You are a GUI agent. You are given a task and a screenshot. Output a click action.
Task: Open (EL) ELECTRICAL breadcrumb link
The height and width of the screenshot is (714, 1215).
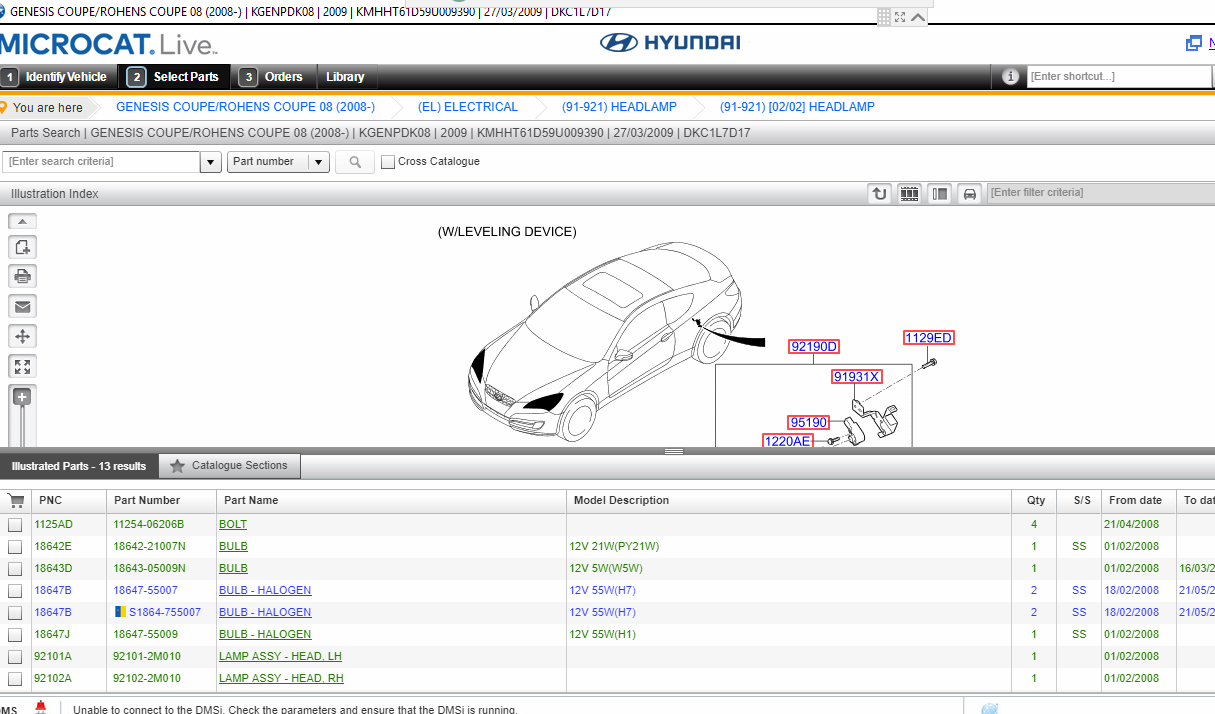(x=468, y=107)
